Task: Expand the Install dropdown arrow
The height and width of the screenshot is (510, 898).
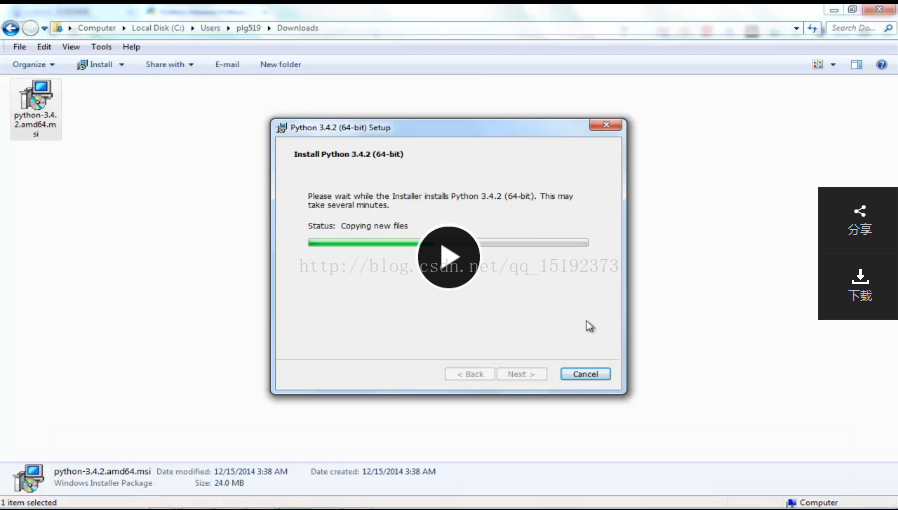Action: tap(121, 65)
